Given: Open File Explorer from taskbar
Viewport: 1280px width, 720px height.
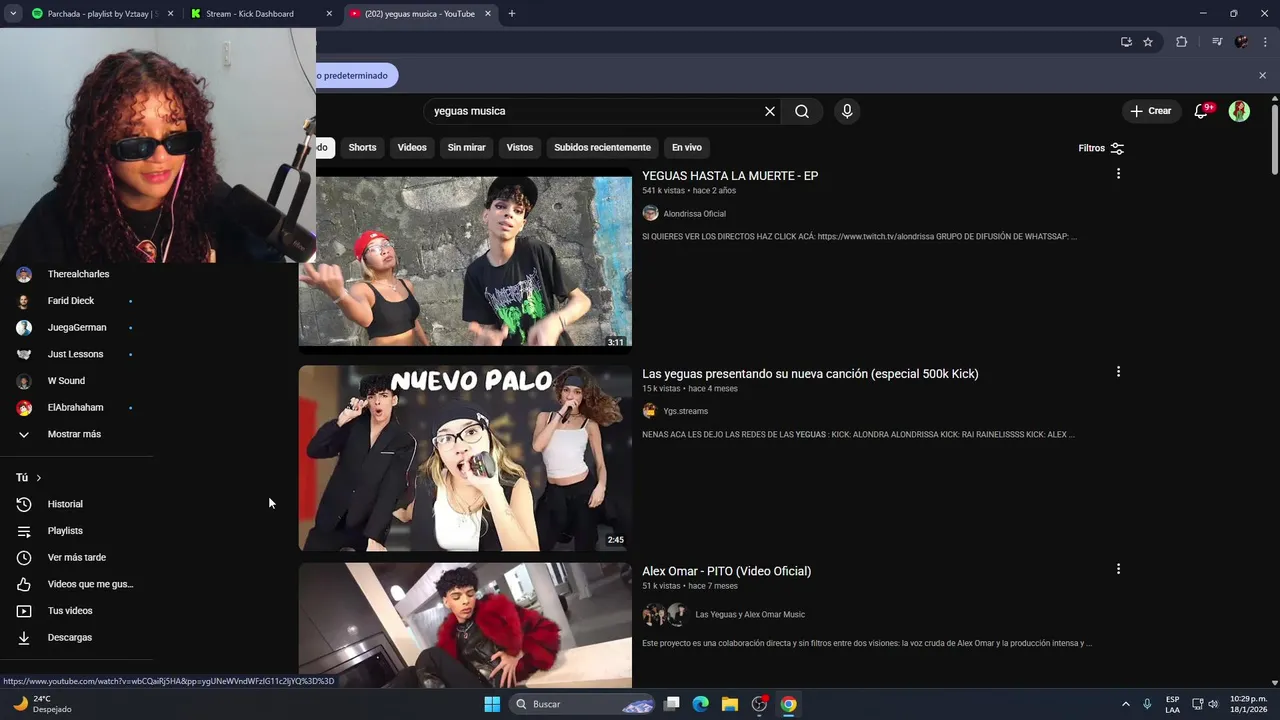Looking at the screenshot, I should pyautogui.click(x=730, y=704).
